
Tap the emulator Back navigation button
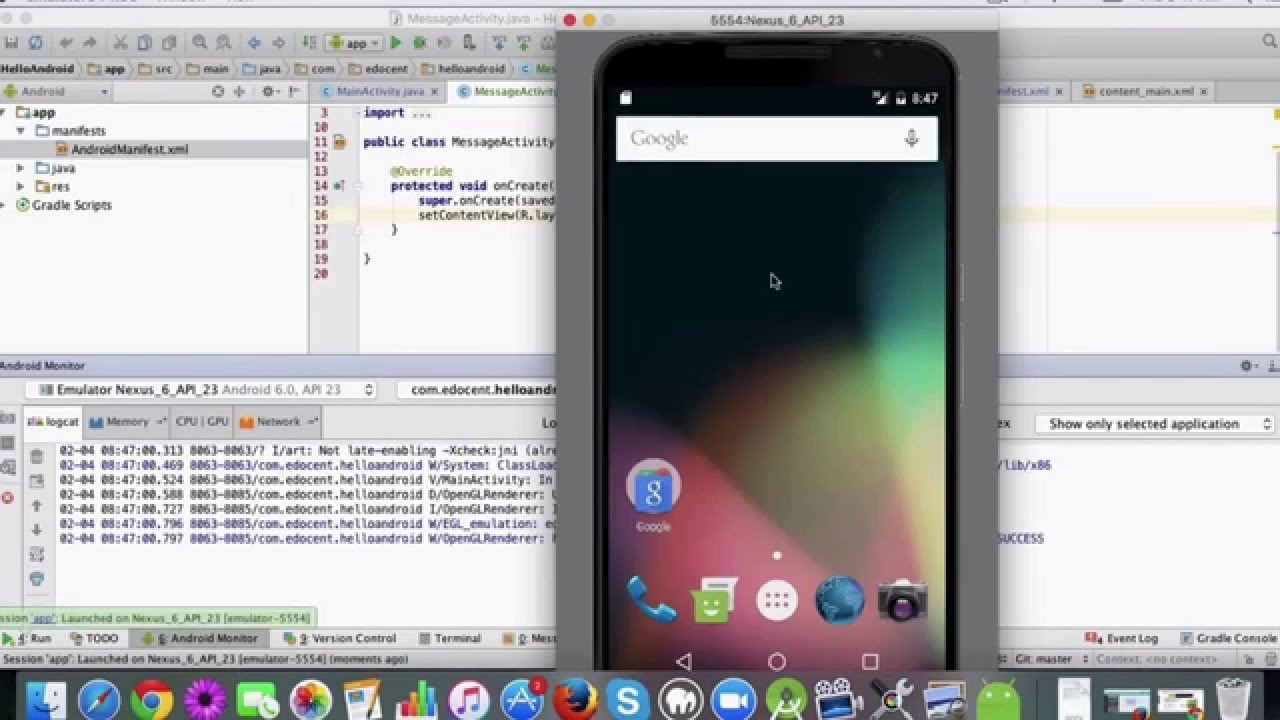coord(684,661)
